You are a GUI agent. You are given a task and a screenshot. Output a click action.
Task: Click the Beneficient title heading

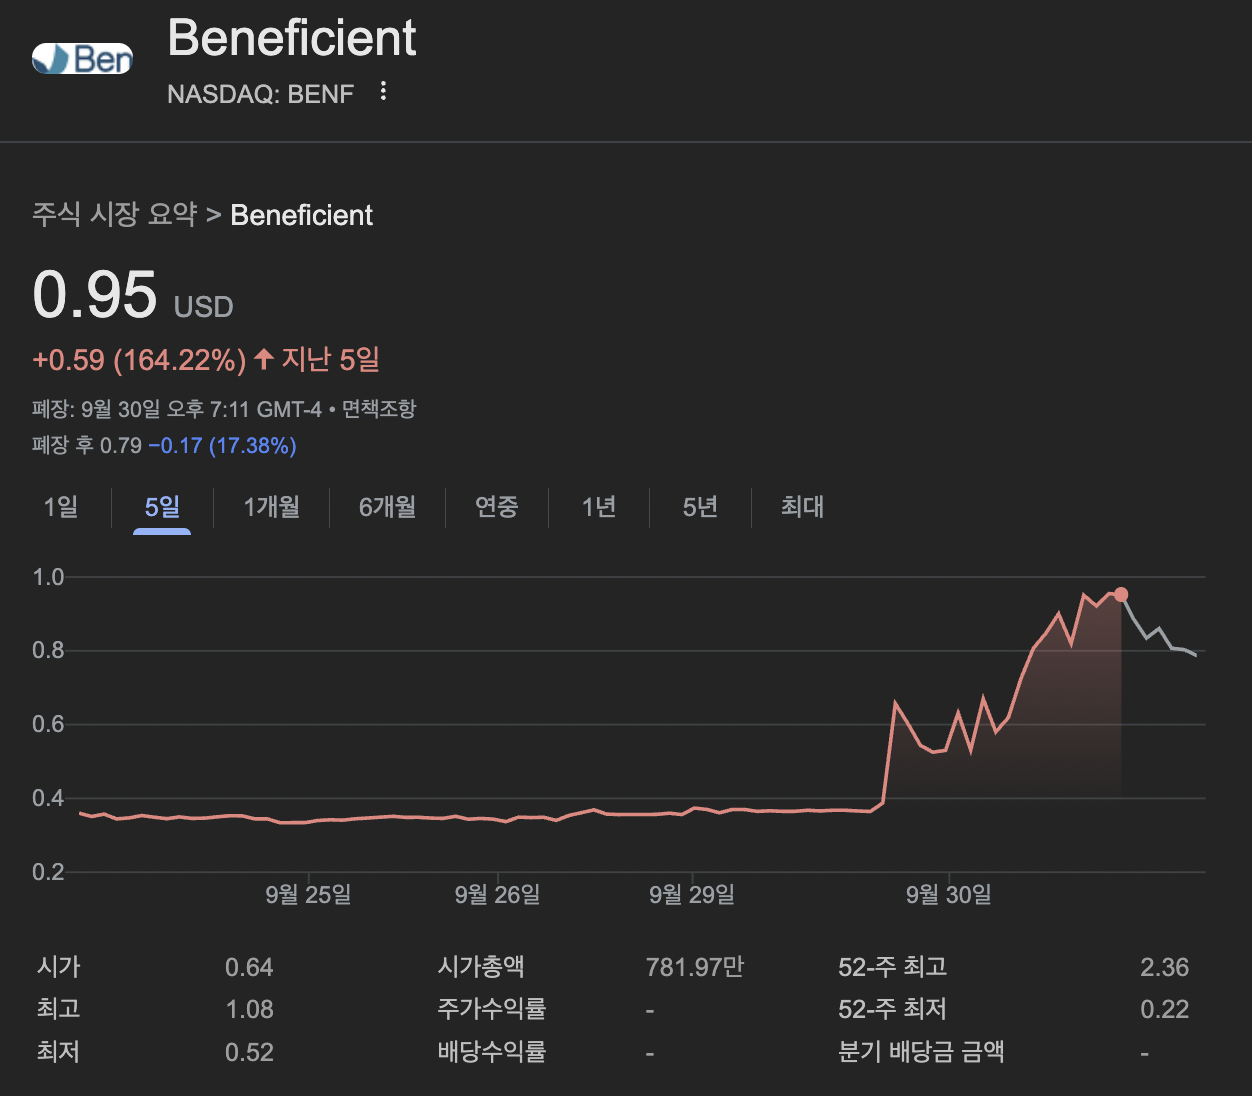pyautogui.click(x=291, y=38)
